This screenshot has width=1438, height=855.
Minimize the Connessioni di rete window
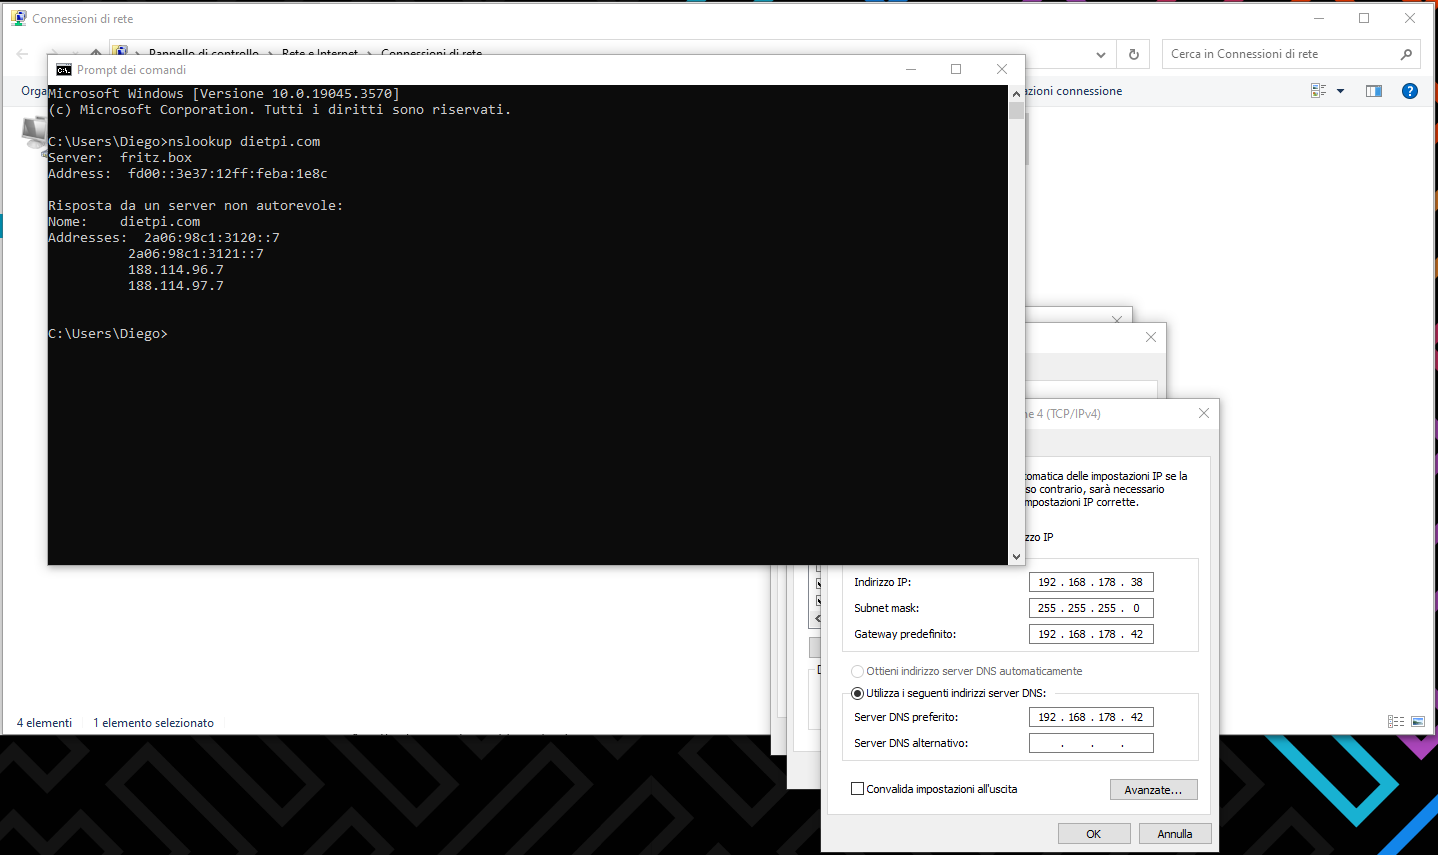tap(1319, 18)
